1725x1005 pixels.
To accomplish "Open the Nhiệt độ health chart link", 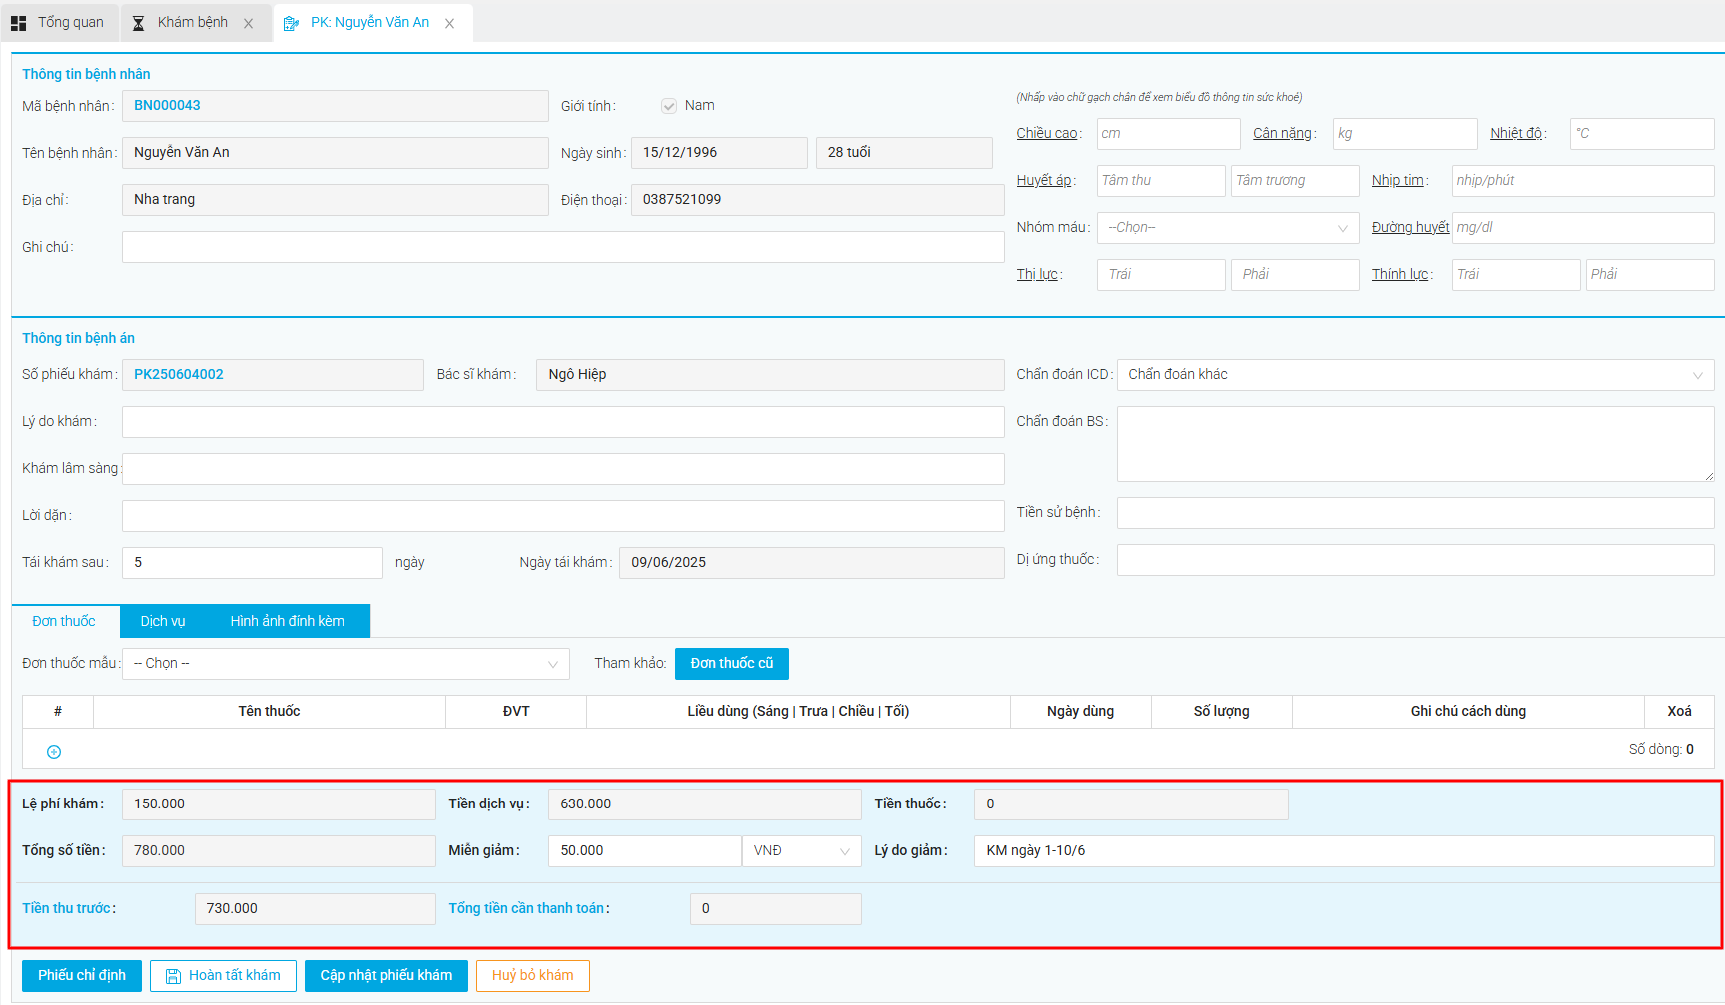I will (1516, 134).
